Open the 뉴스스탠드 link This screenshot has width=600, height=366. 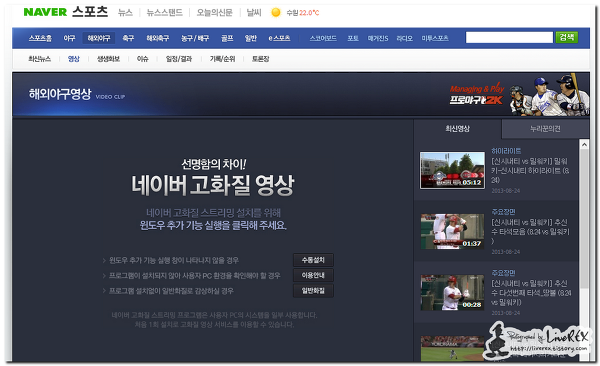click(165, 13)
